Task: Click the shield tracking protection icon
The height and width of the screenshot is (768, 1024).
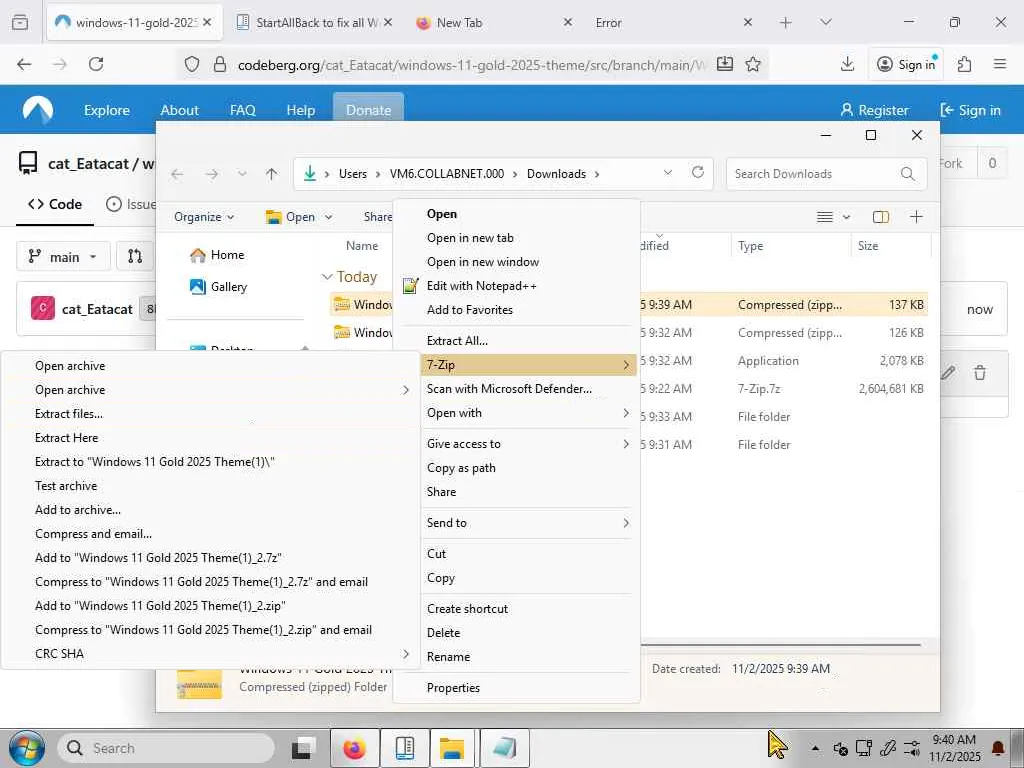Action: click(191, 64)
